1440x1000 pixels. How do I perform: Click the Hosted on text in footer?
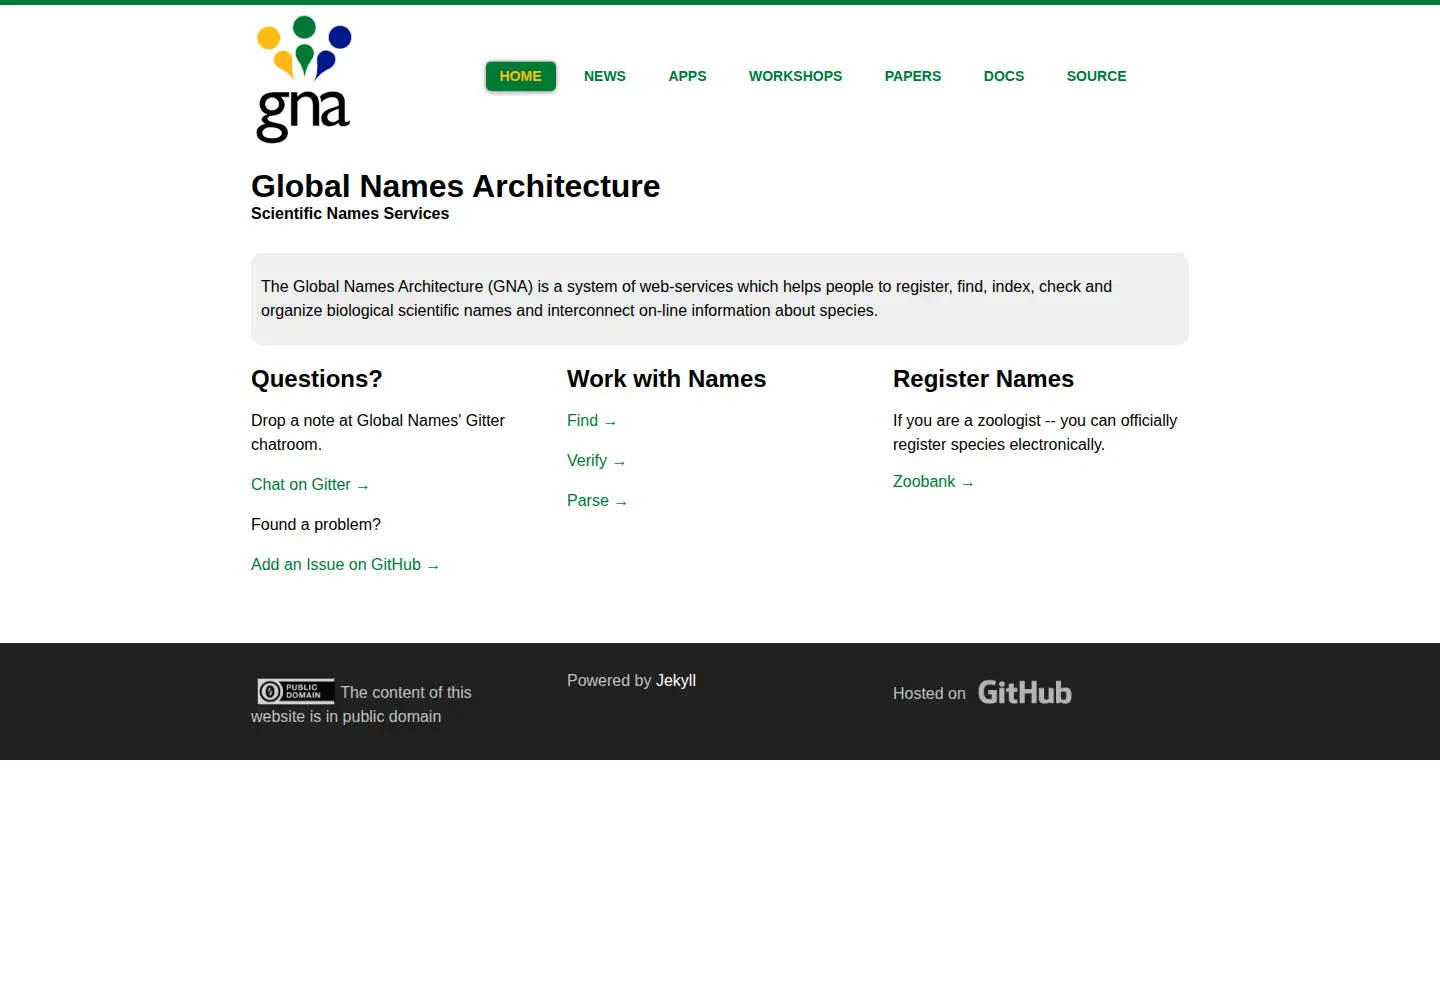point(929,694)
